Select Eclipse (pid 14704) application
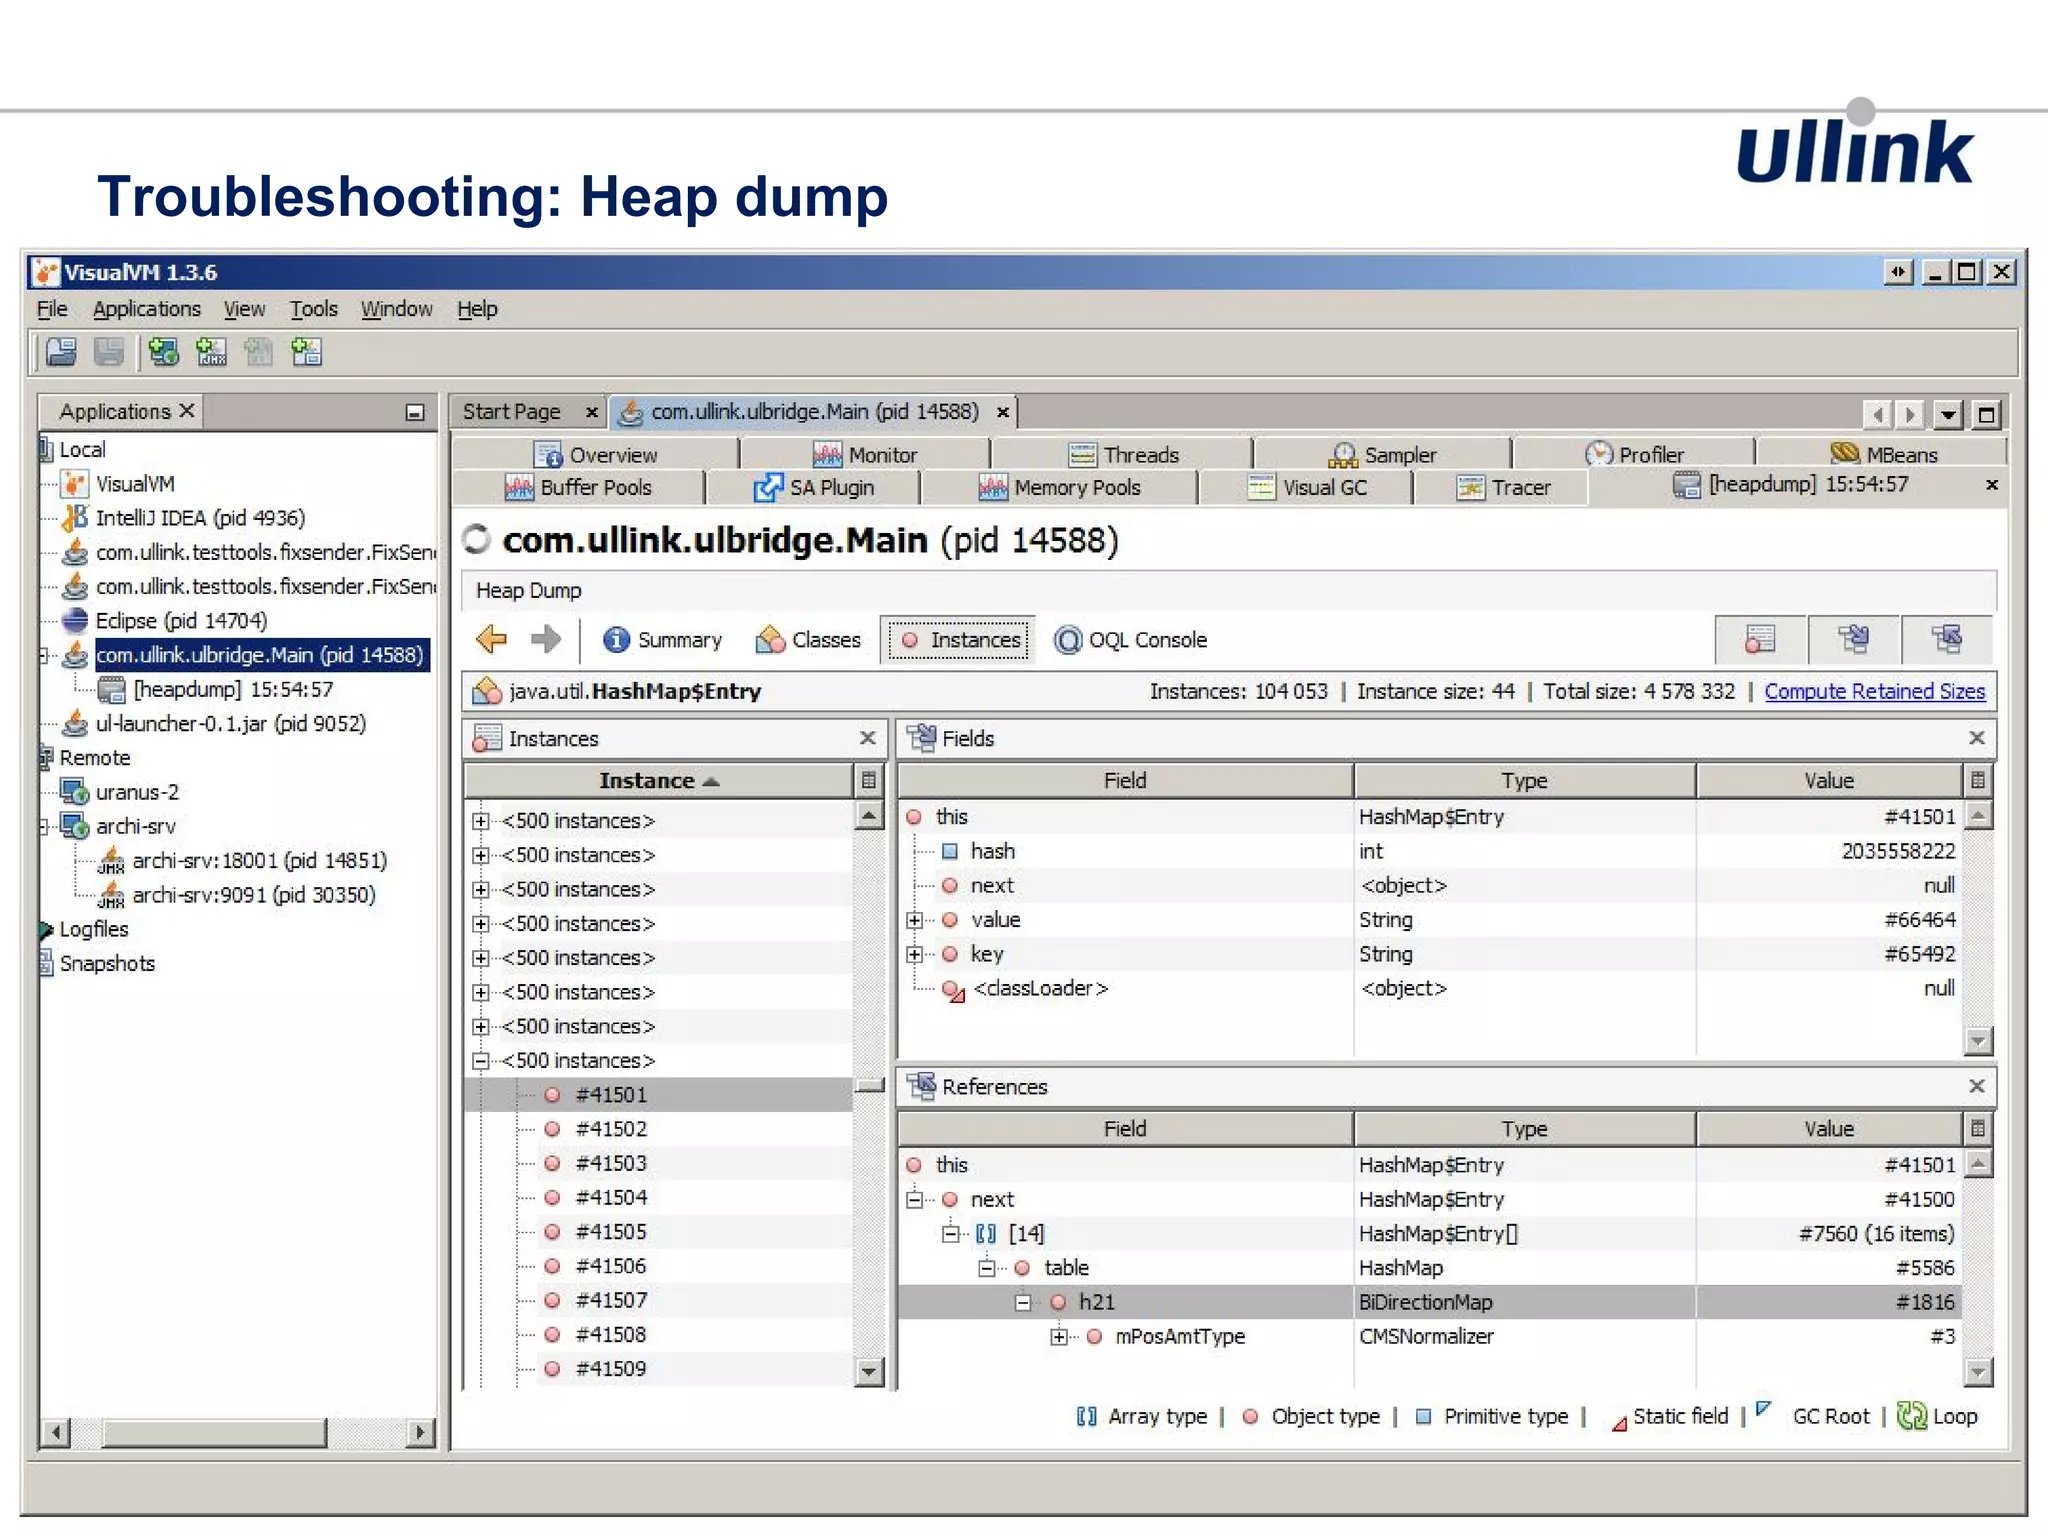The height and width of the screenshot is (1536, 2048). pyautogui.click(x=181, y=621)
